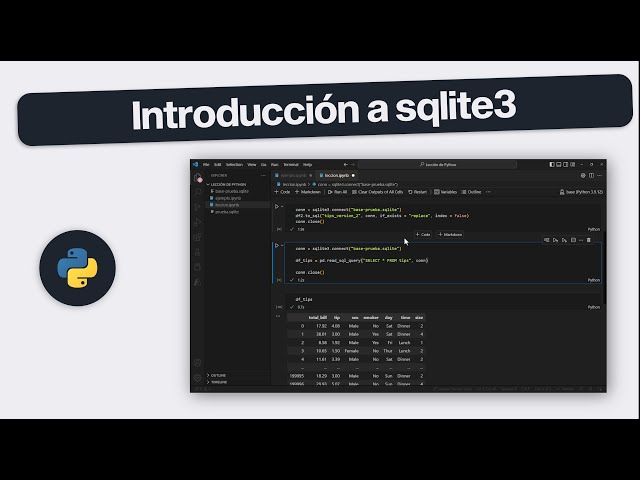This screenshot has height=480, width=640.
Task: Toggle secondary side bar visibility
Action: [566, 164]
